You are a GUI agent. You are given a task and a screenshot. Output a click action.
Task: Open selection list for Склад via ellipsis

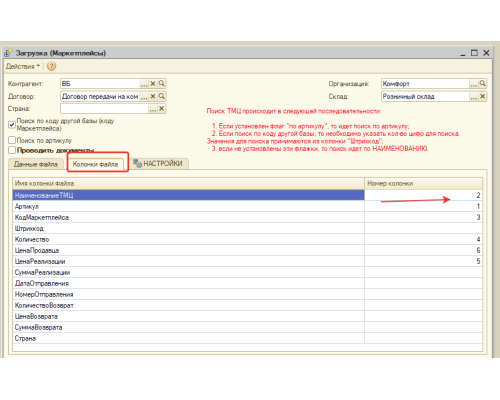pyautogui.click(x=474, y=96)
